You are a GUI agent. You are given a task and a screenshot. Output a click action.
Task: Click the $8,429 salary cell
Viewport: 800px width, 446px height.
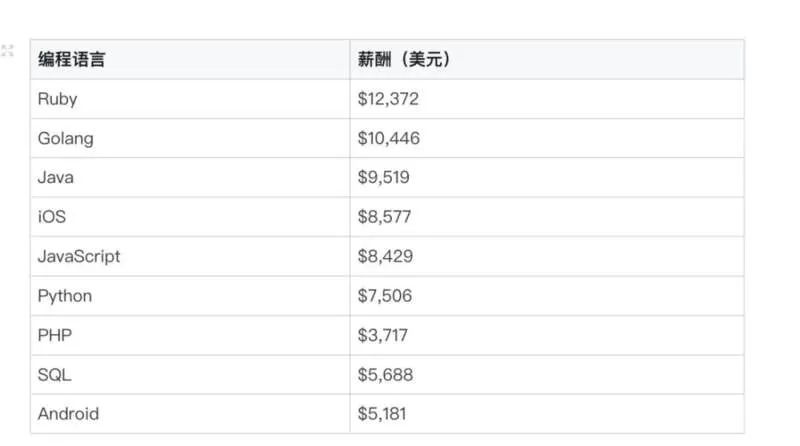click(547, 256)
